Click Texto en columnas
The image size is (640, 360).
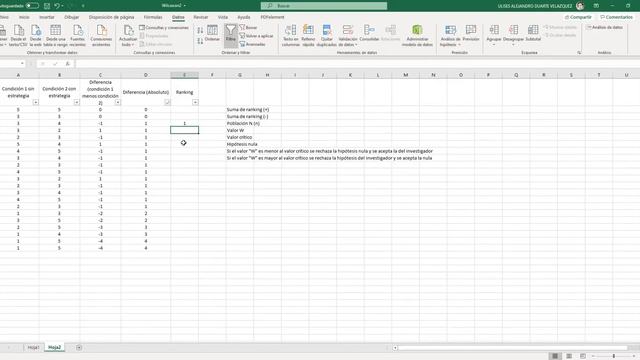291,35
